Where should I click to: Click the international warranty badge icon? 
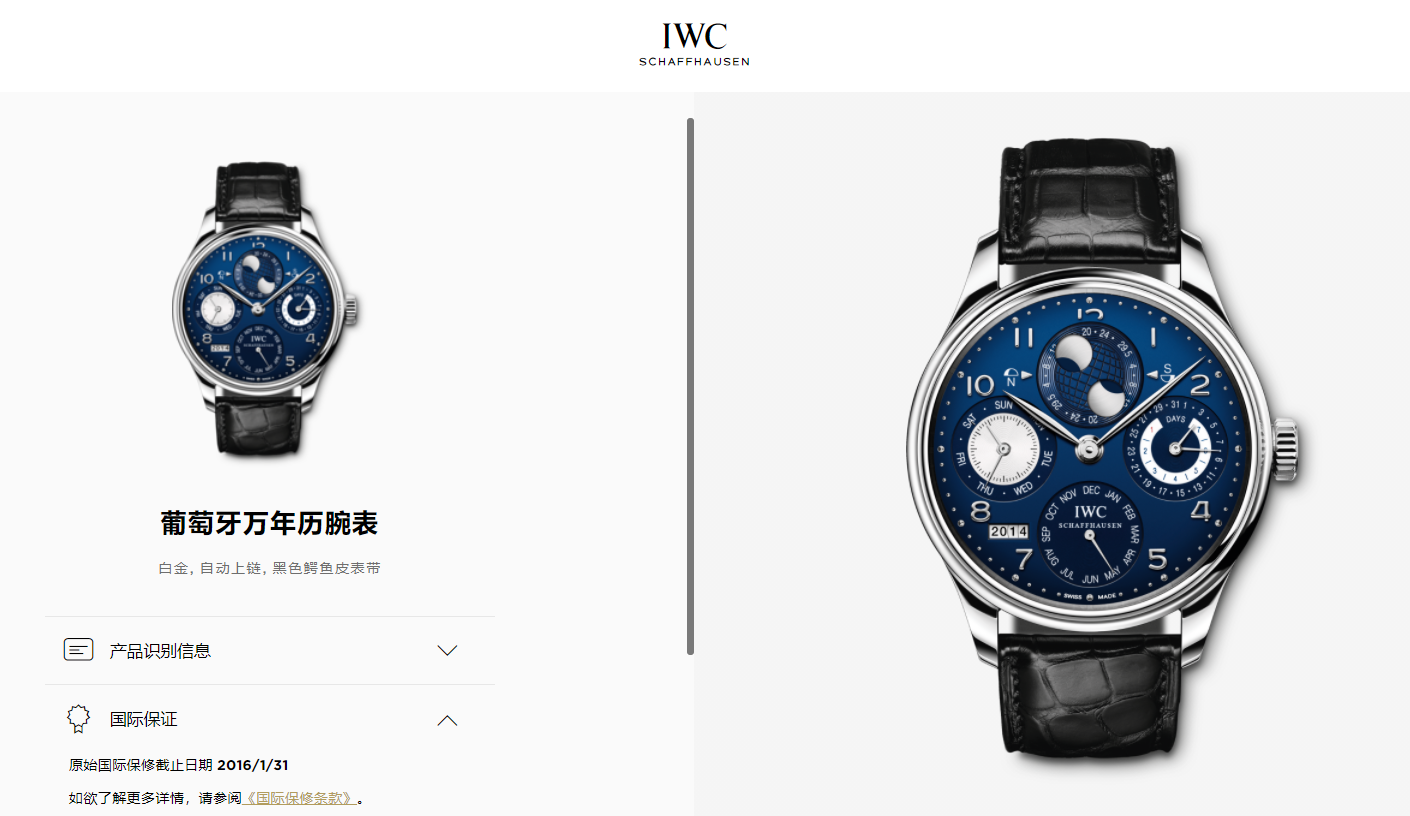click(x=78, y=719)
